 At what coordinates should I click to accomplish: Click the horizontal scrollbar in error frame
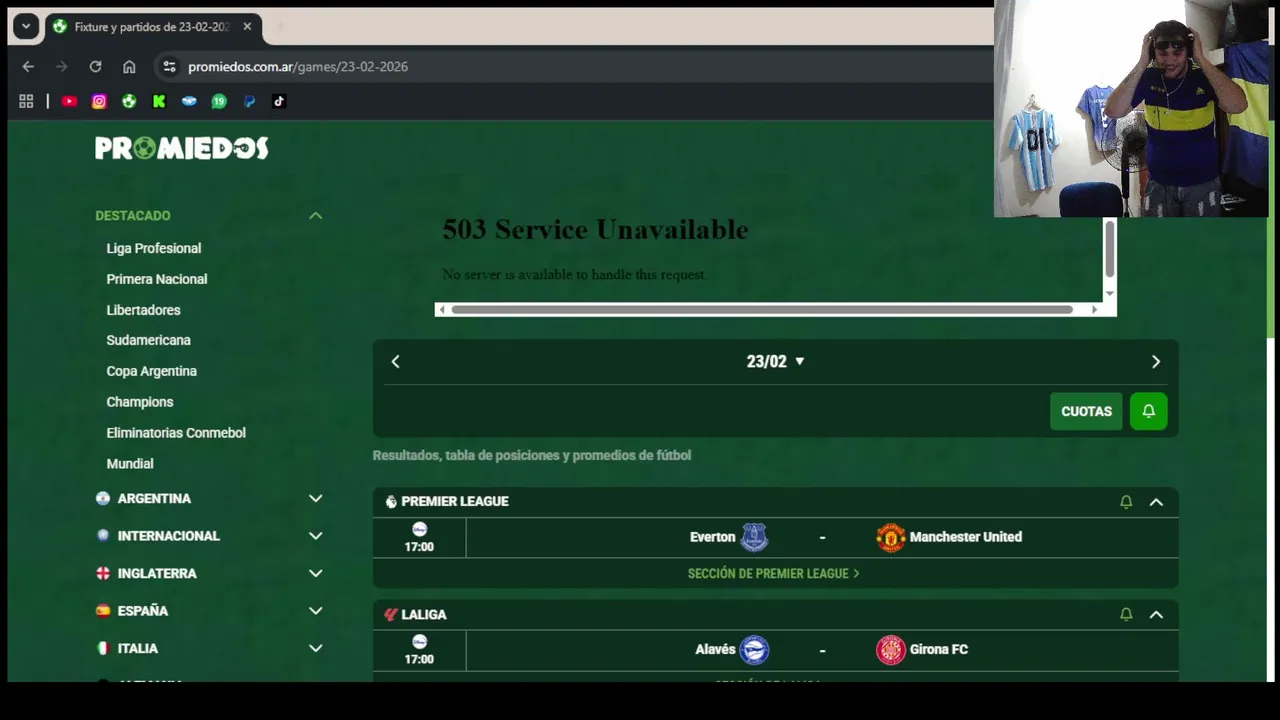[762, 310]
